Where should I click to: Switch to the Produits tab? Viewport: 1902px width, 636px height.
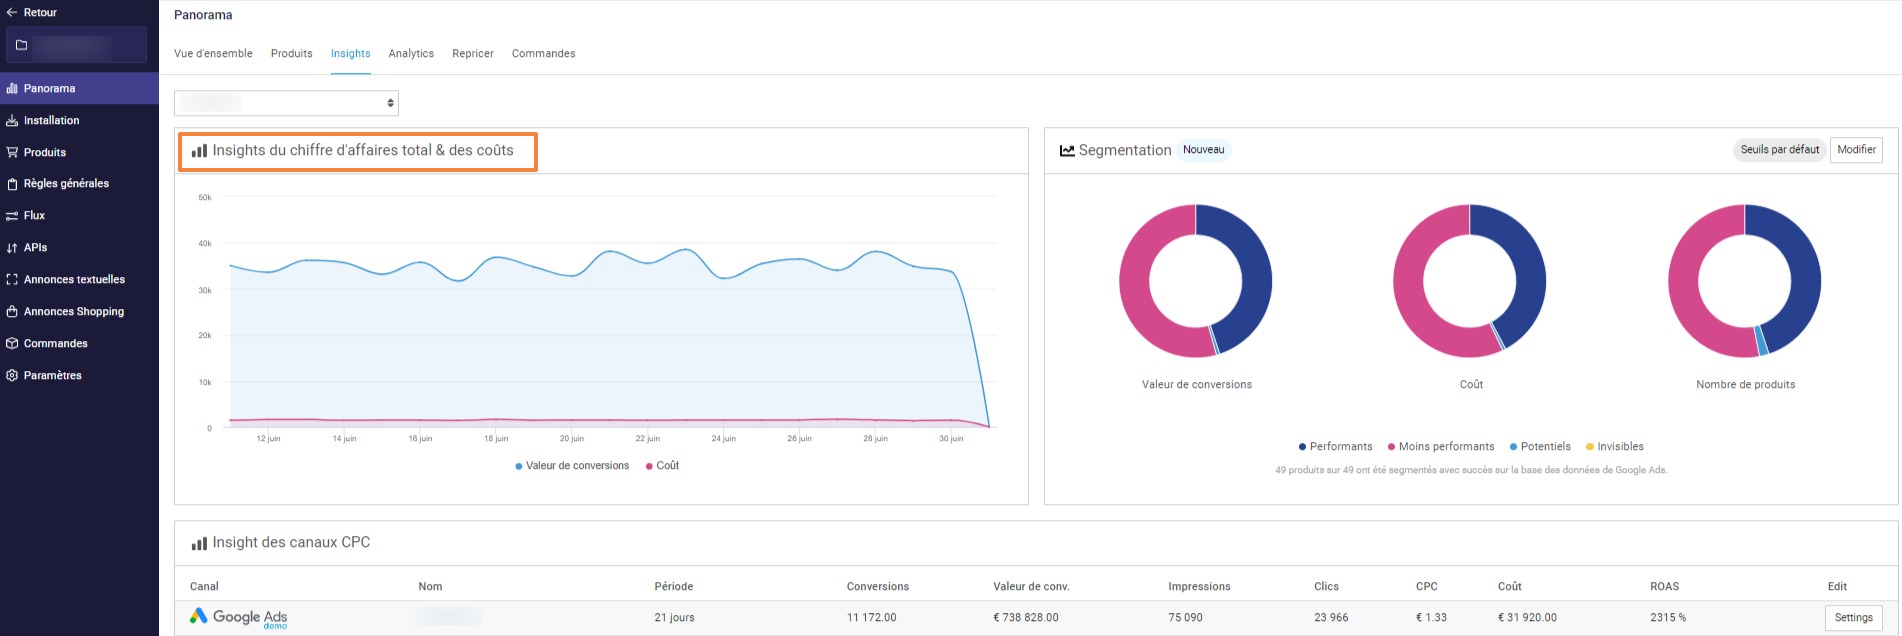coord(291,53)
